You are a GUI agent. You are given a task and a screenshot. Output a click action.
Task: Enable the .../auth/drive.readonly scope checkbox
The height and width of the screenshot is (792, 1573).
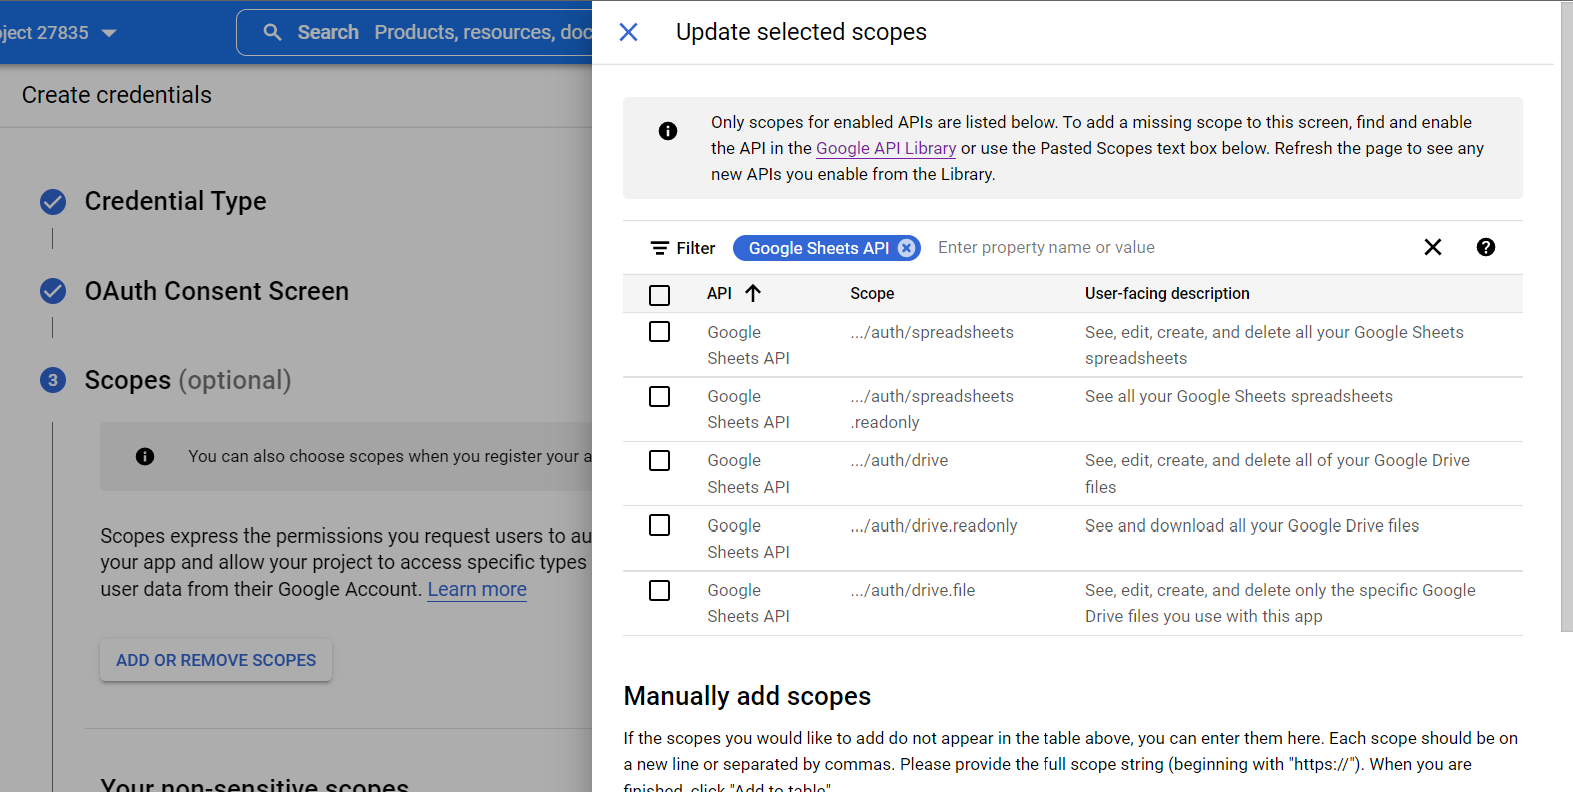tap(659, 525)
